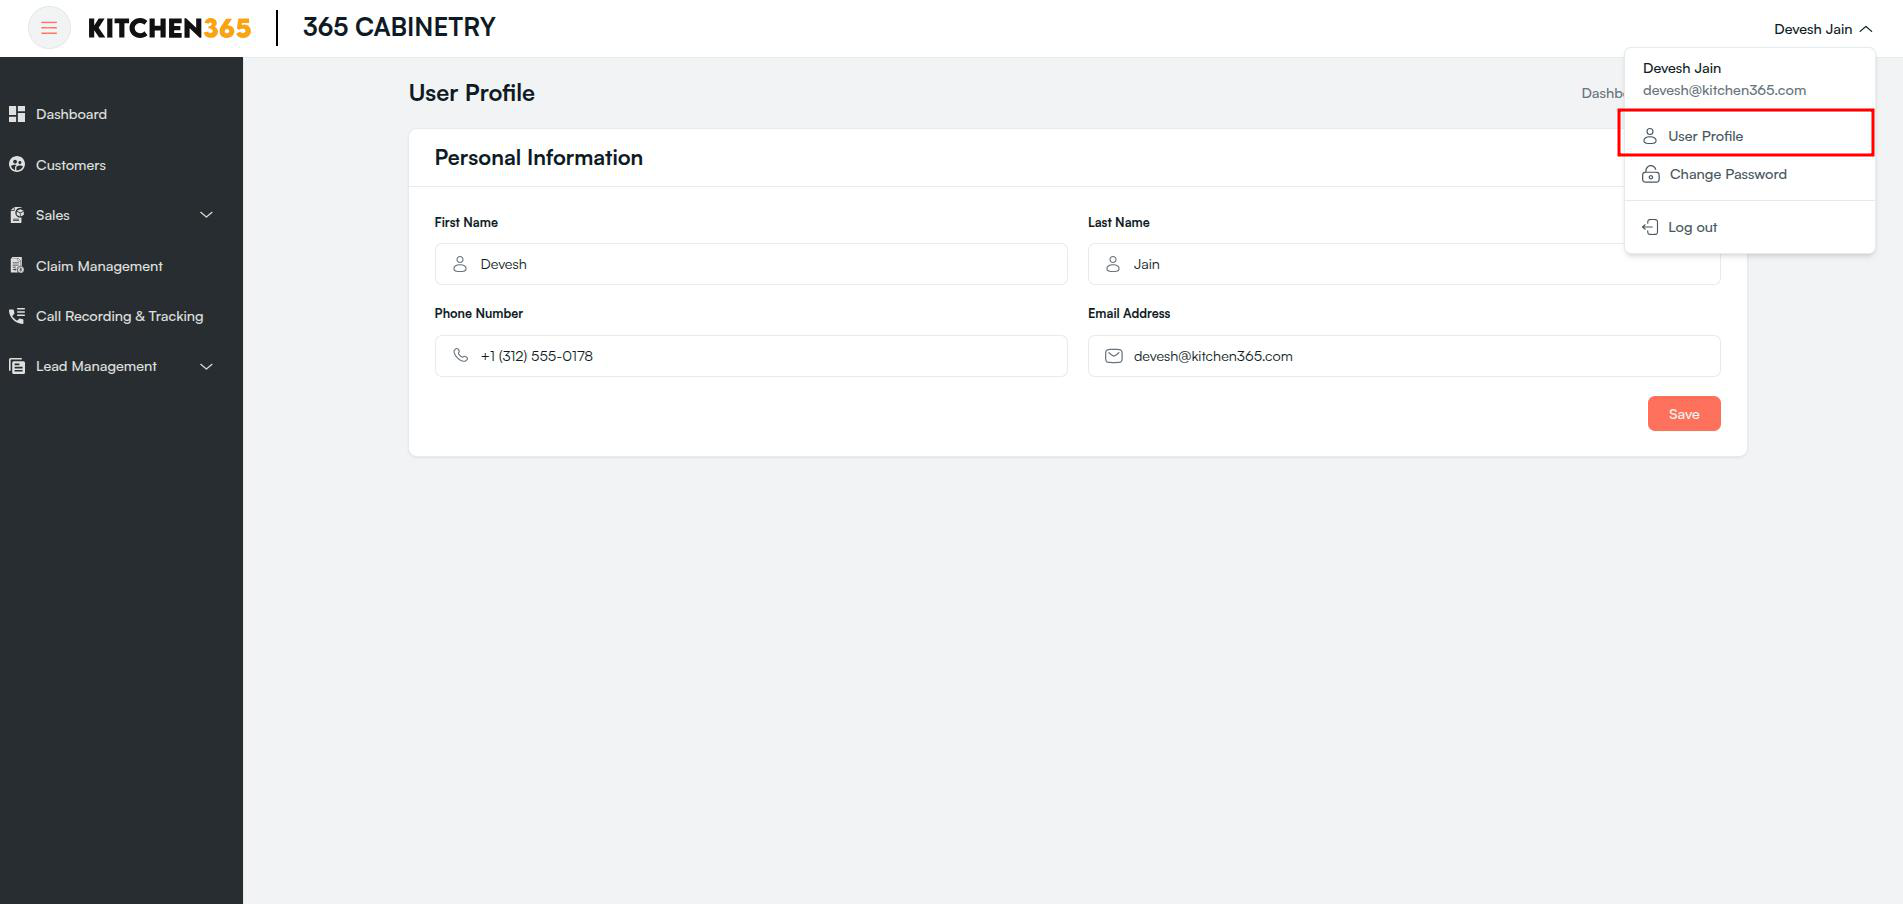Screen dimensions: 1903x904
Task: Click the Save button
Action: [x=1684, y=414]
